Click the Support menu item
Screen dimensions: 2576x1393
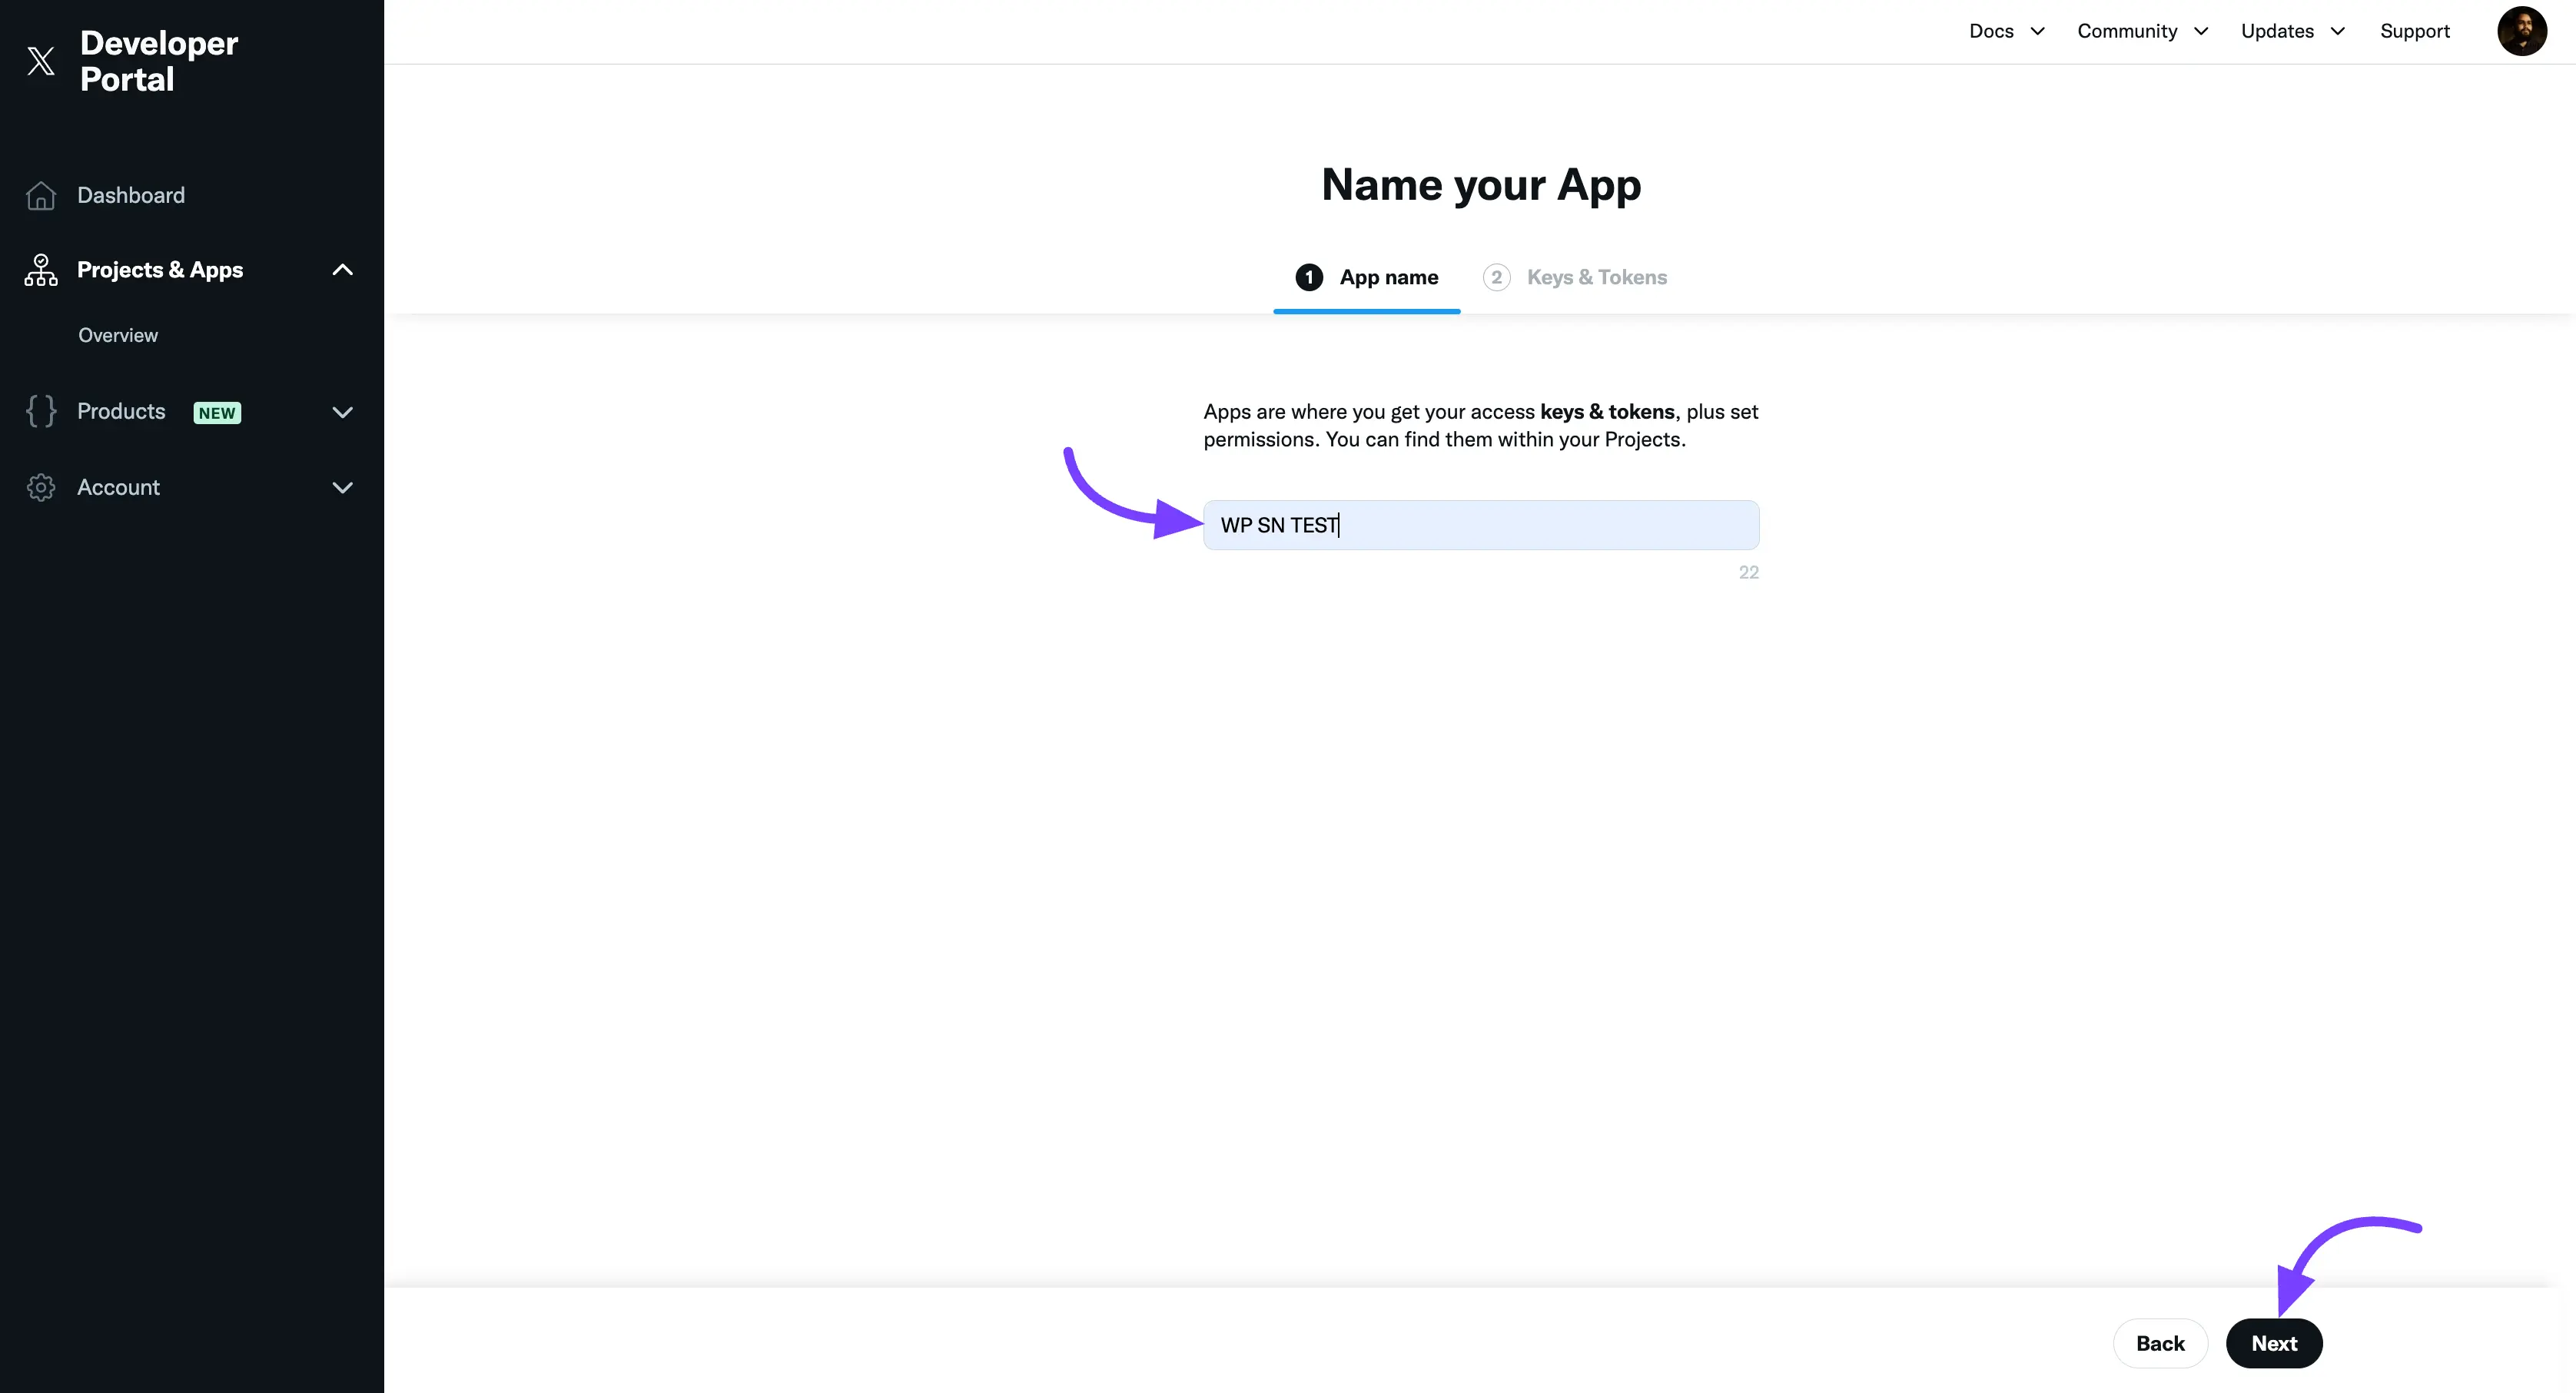click(x=2415, y=31)
